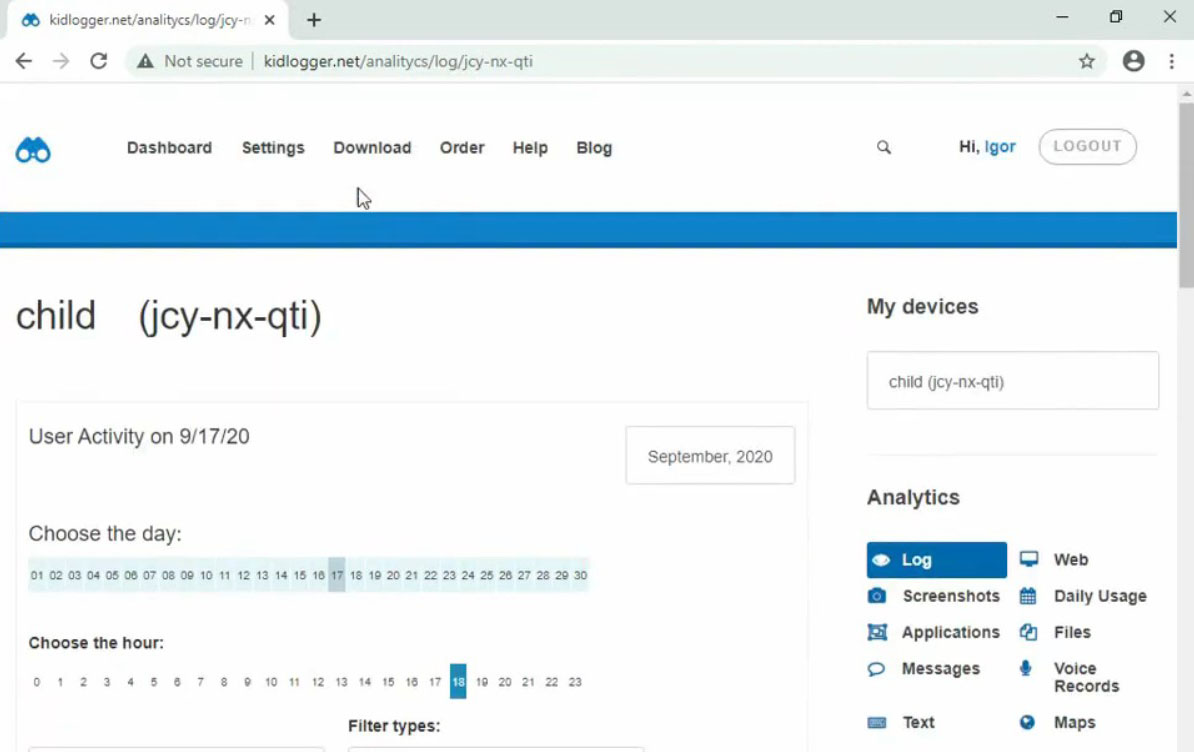Open the Settings menu item
Viewport: 1194px width, 752px height.
[x=273, y=148]
